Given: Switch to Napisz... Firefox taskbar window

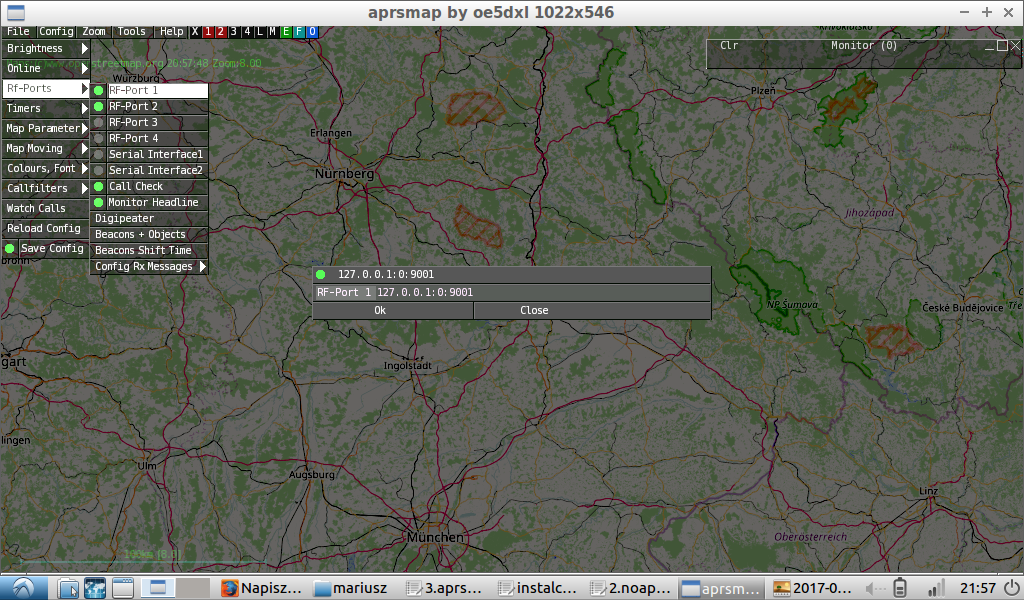Looking at the screenshot, I should point(262,588).
